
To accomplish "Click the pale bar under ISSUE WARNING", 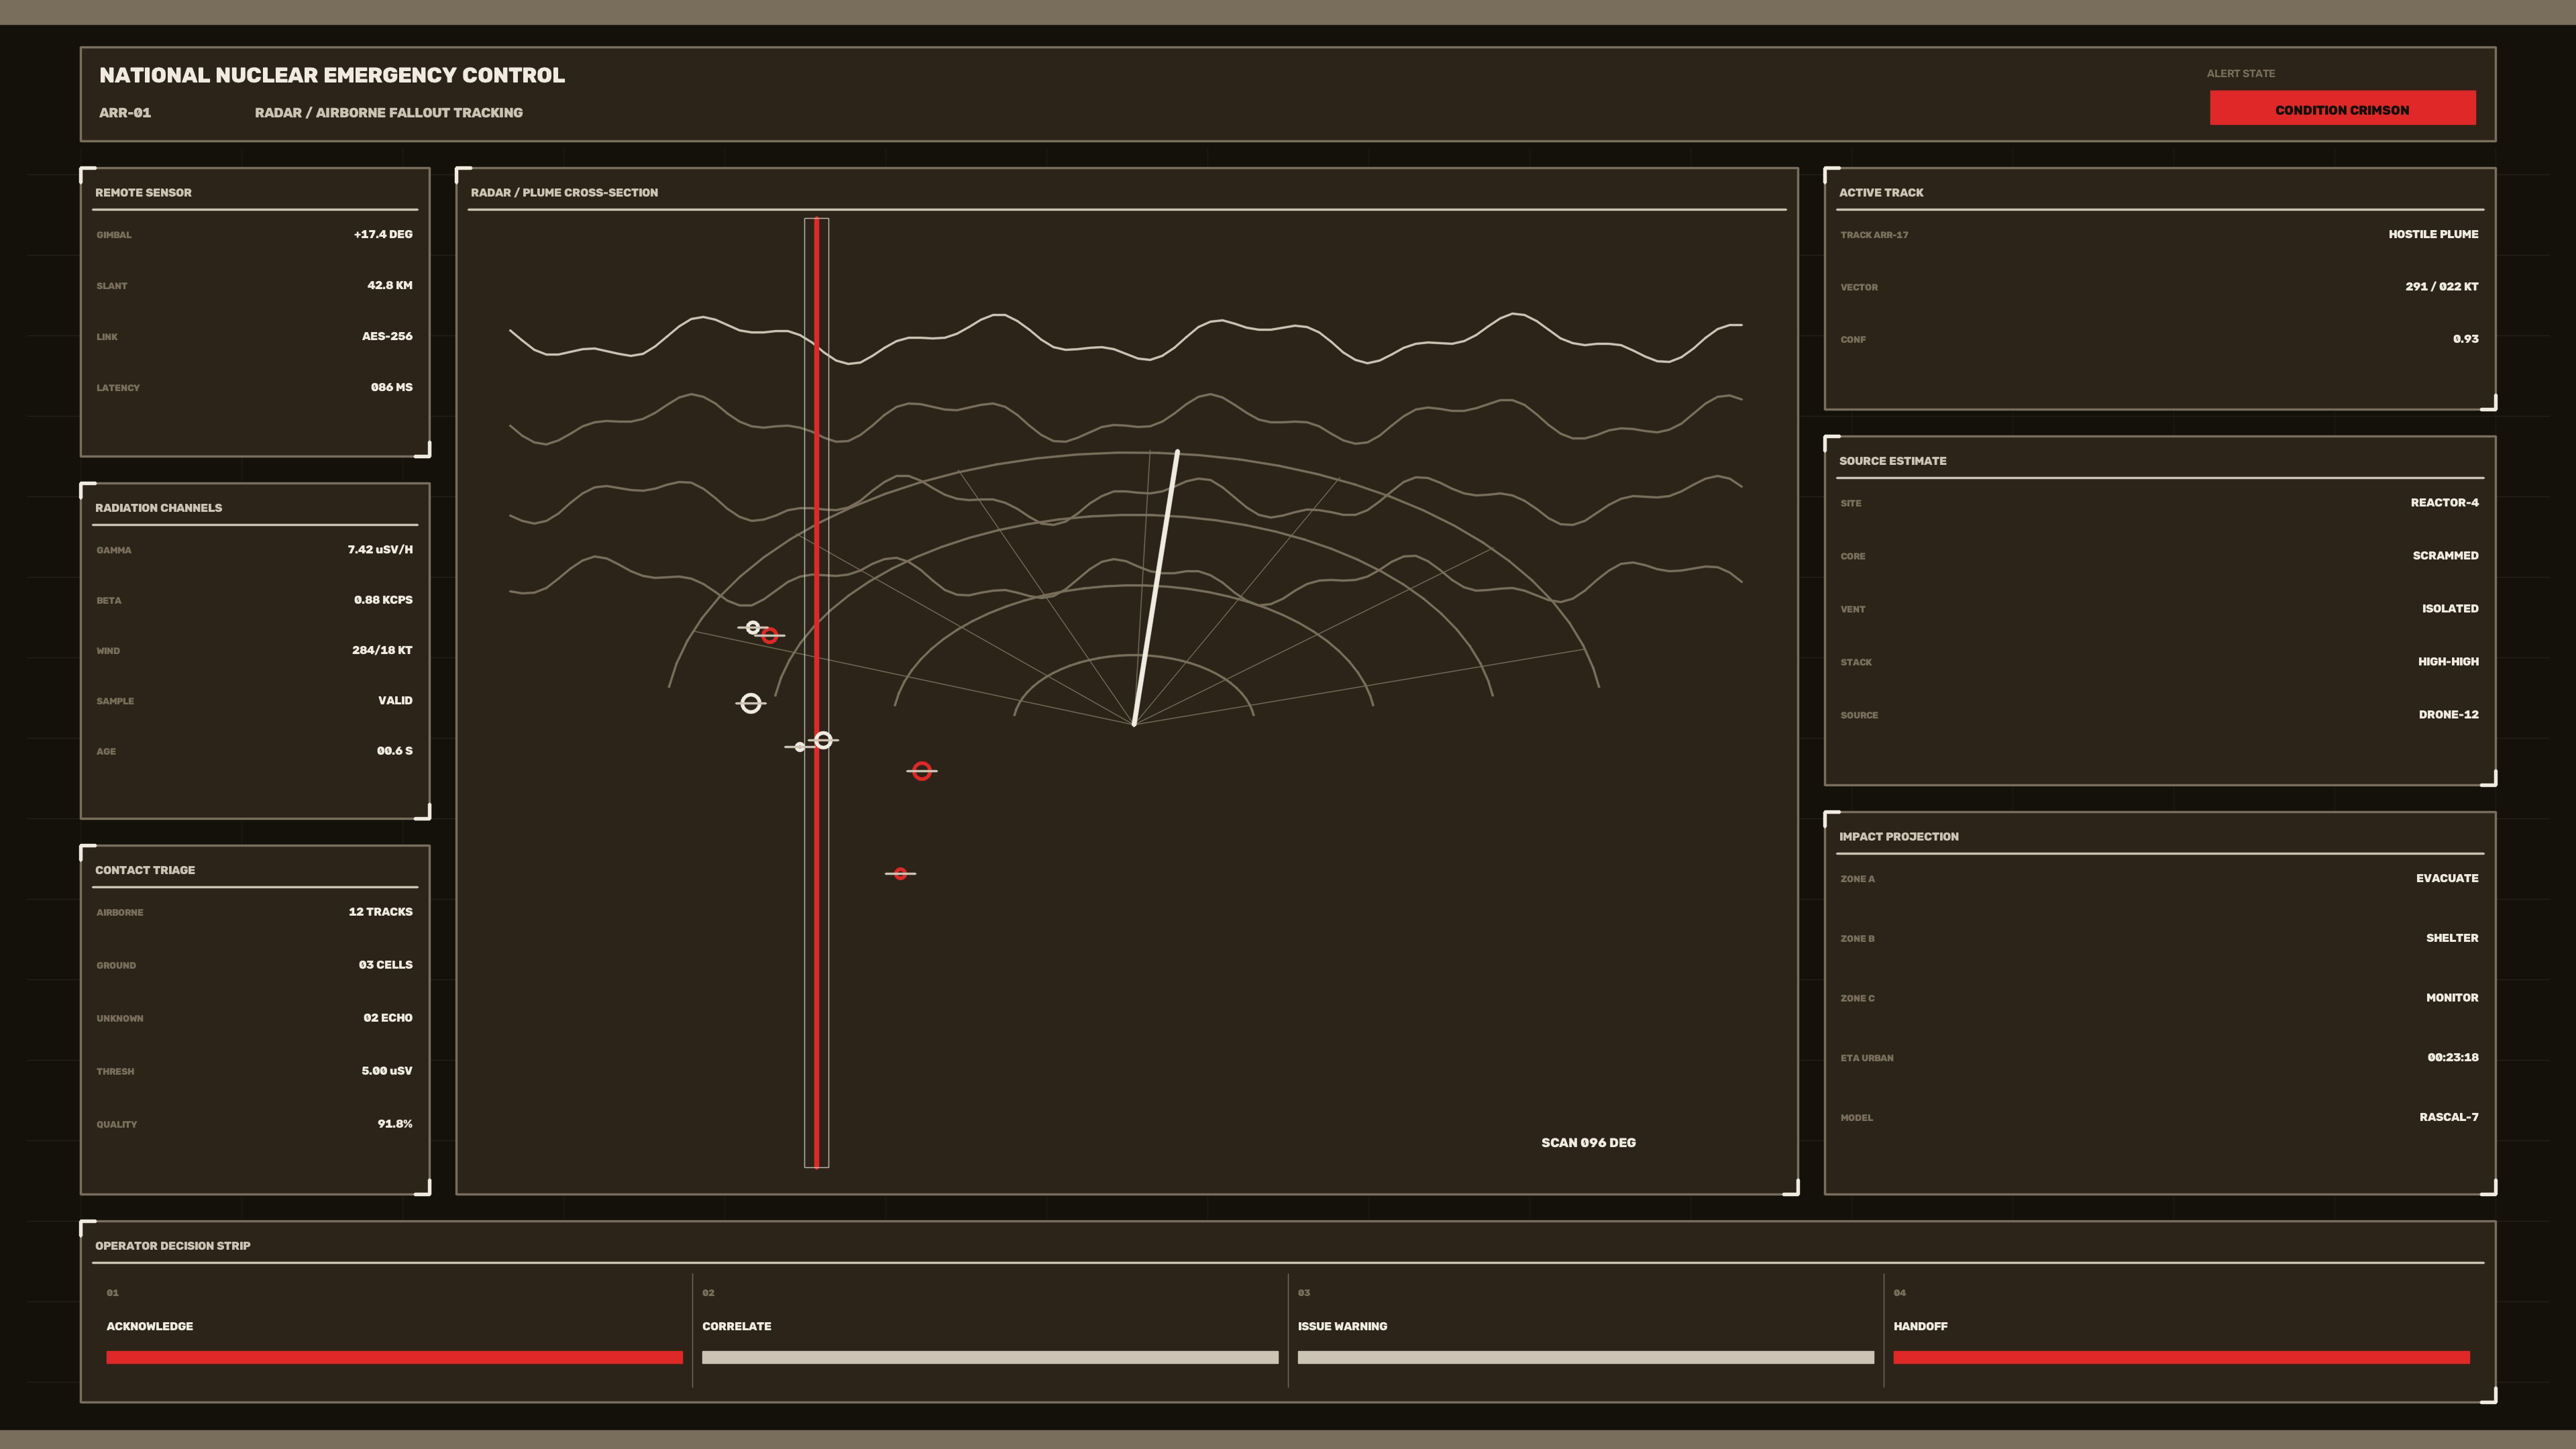I will click(1586, 1358).
